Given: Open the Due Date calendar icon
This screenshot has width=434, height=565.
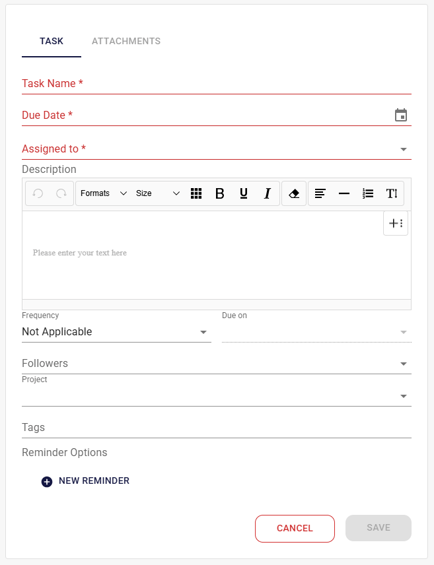Looking at the screenshot, I should pos(401,115).
